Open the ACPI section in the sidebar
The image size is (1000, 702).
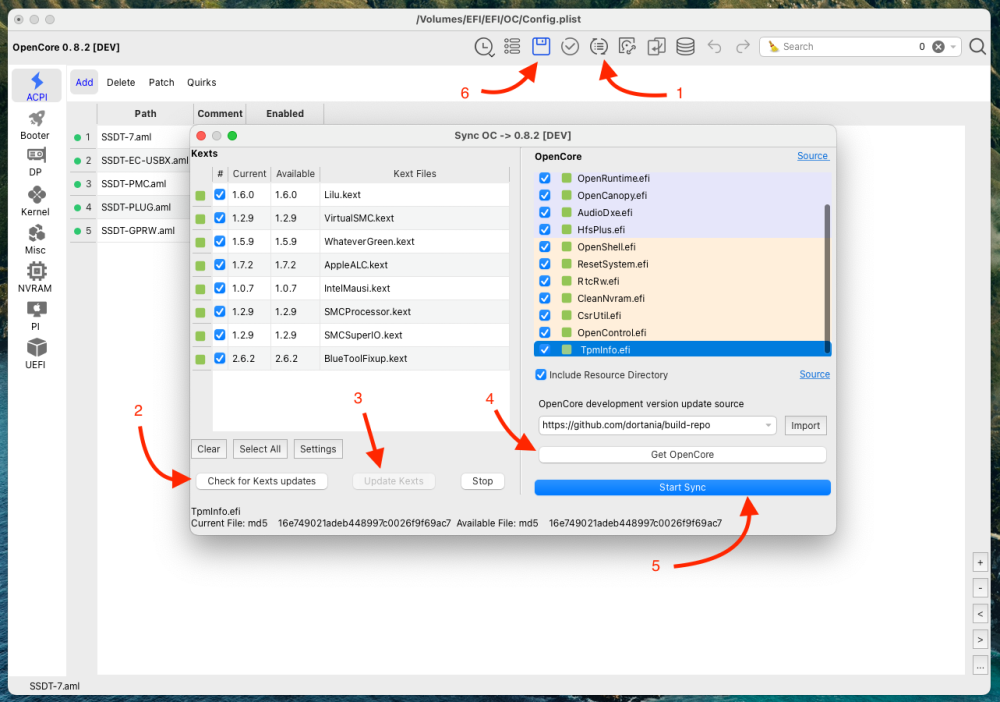[x=36, y=85]
